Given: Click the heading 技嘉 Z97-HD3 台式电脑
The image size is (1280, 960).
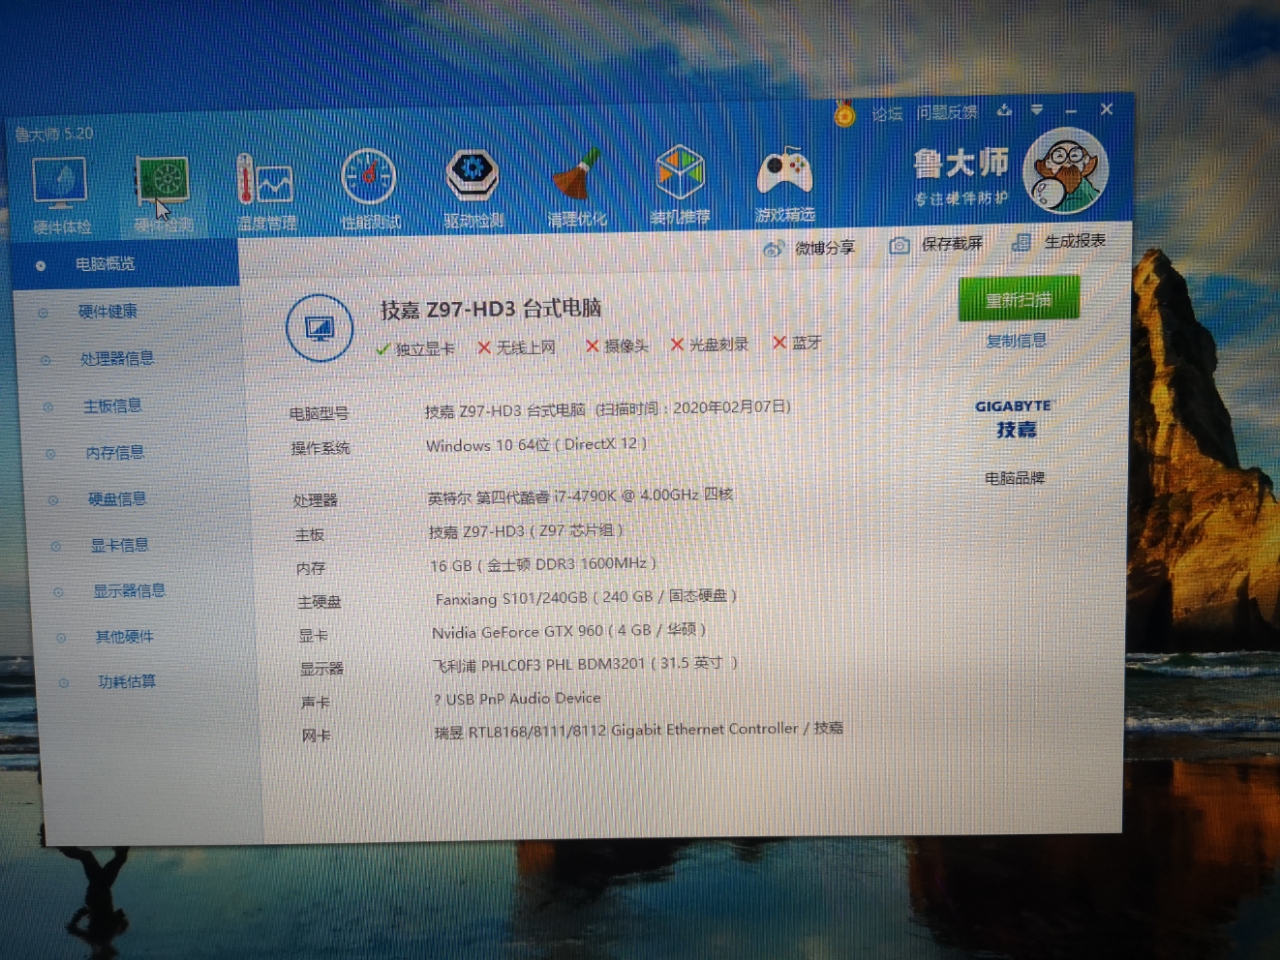Looking at the screenshot, I should pos(490,309).
